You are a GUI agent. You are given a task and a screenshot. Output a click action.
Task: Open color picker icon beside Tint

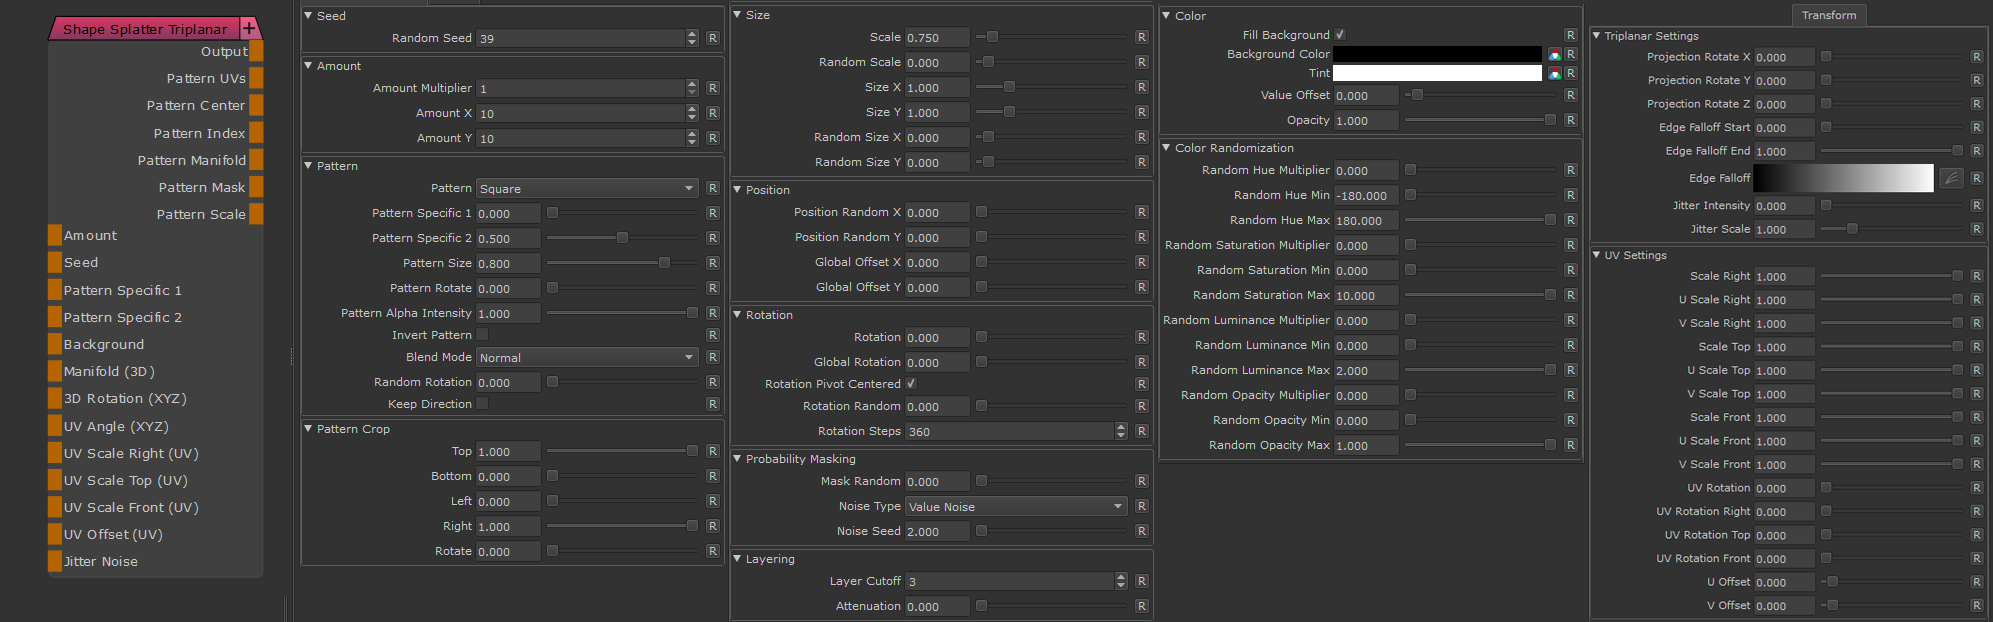(1554, 73)
